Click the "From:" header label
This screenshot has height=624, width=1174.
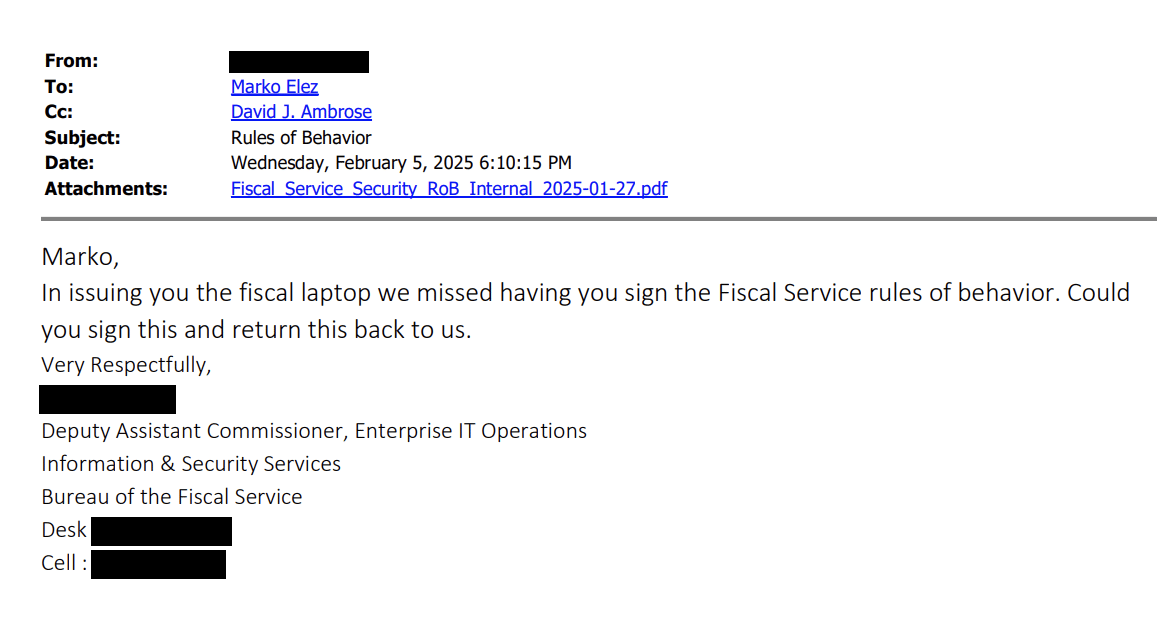[71, 61]
